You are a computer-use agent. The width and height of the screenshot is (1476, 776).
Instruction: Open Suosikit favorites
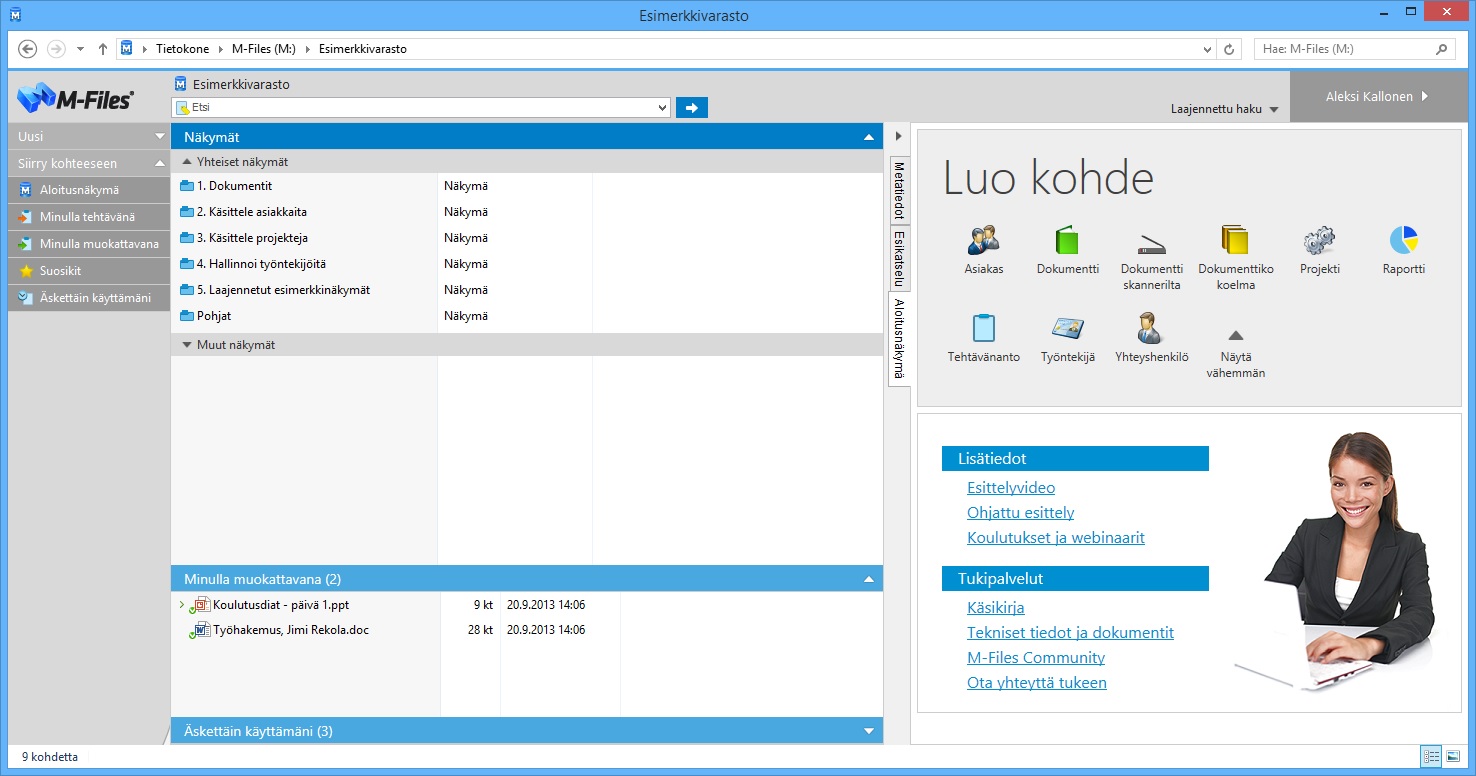click(88, 271)
